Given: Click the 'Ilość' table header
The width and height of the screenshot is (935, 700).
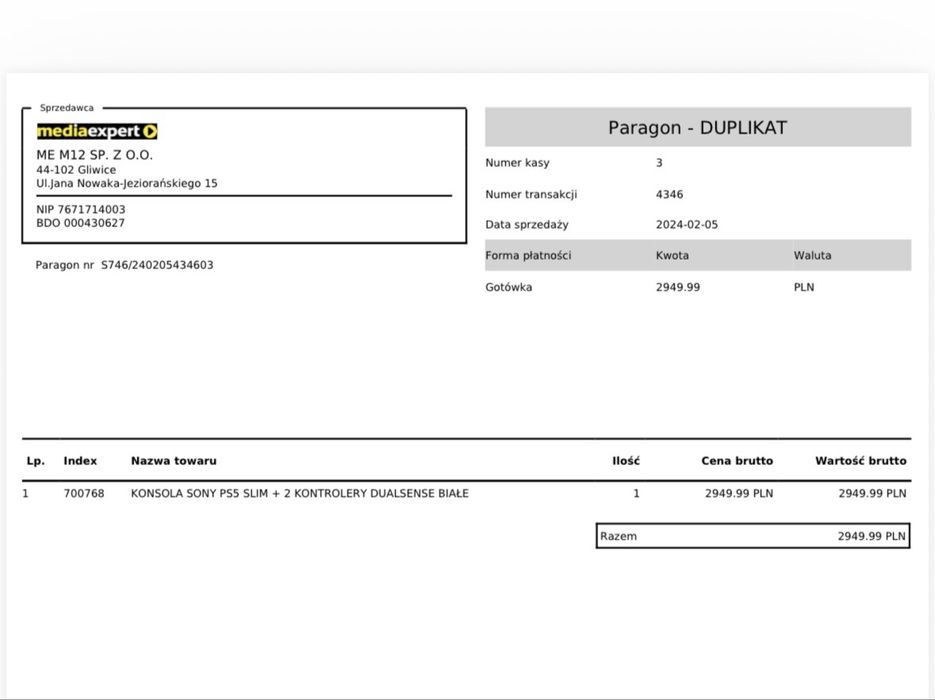Looking at the screenshot, I should pos(626,461).
